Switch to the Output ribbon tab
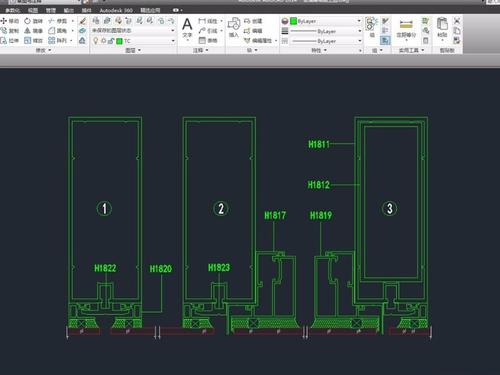This screenshot has height=375, width=500. pos(69,10)
